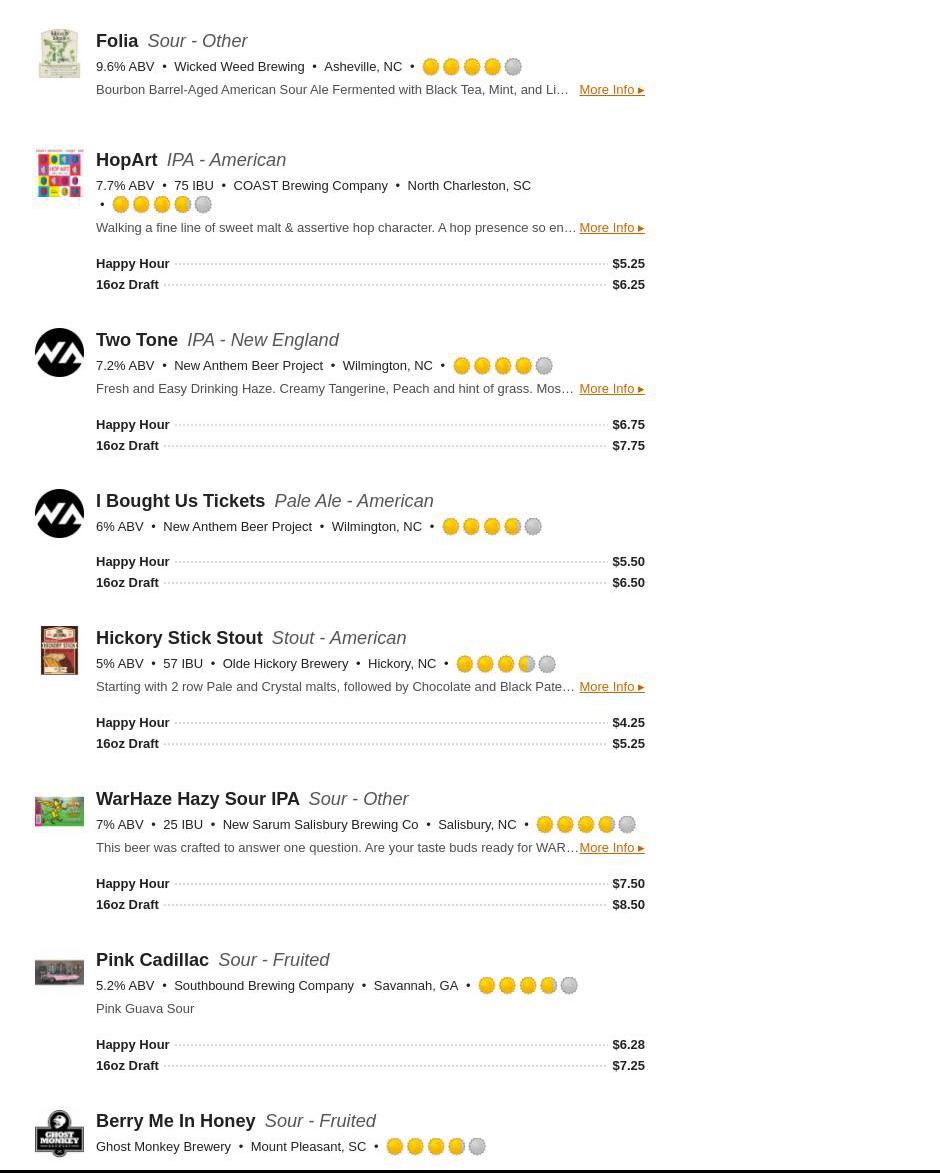The height and width of the screenshot is (1173, 940).
Task: Expand More Info for Hickory Stick Stout
Action: point(611,687)
